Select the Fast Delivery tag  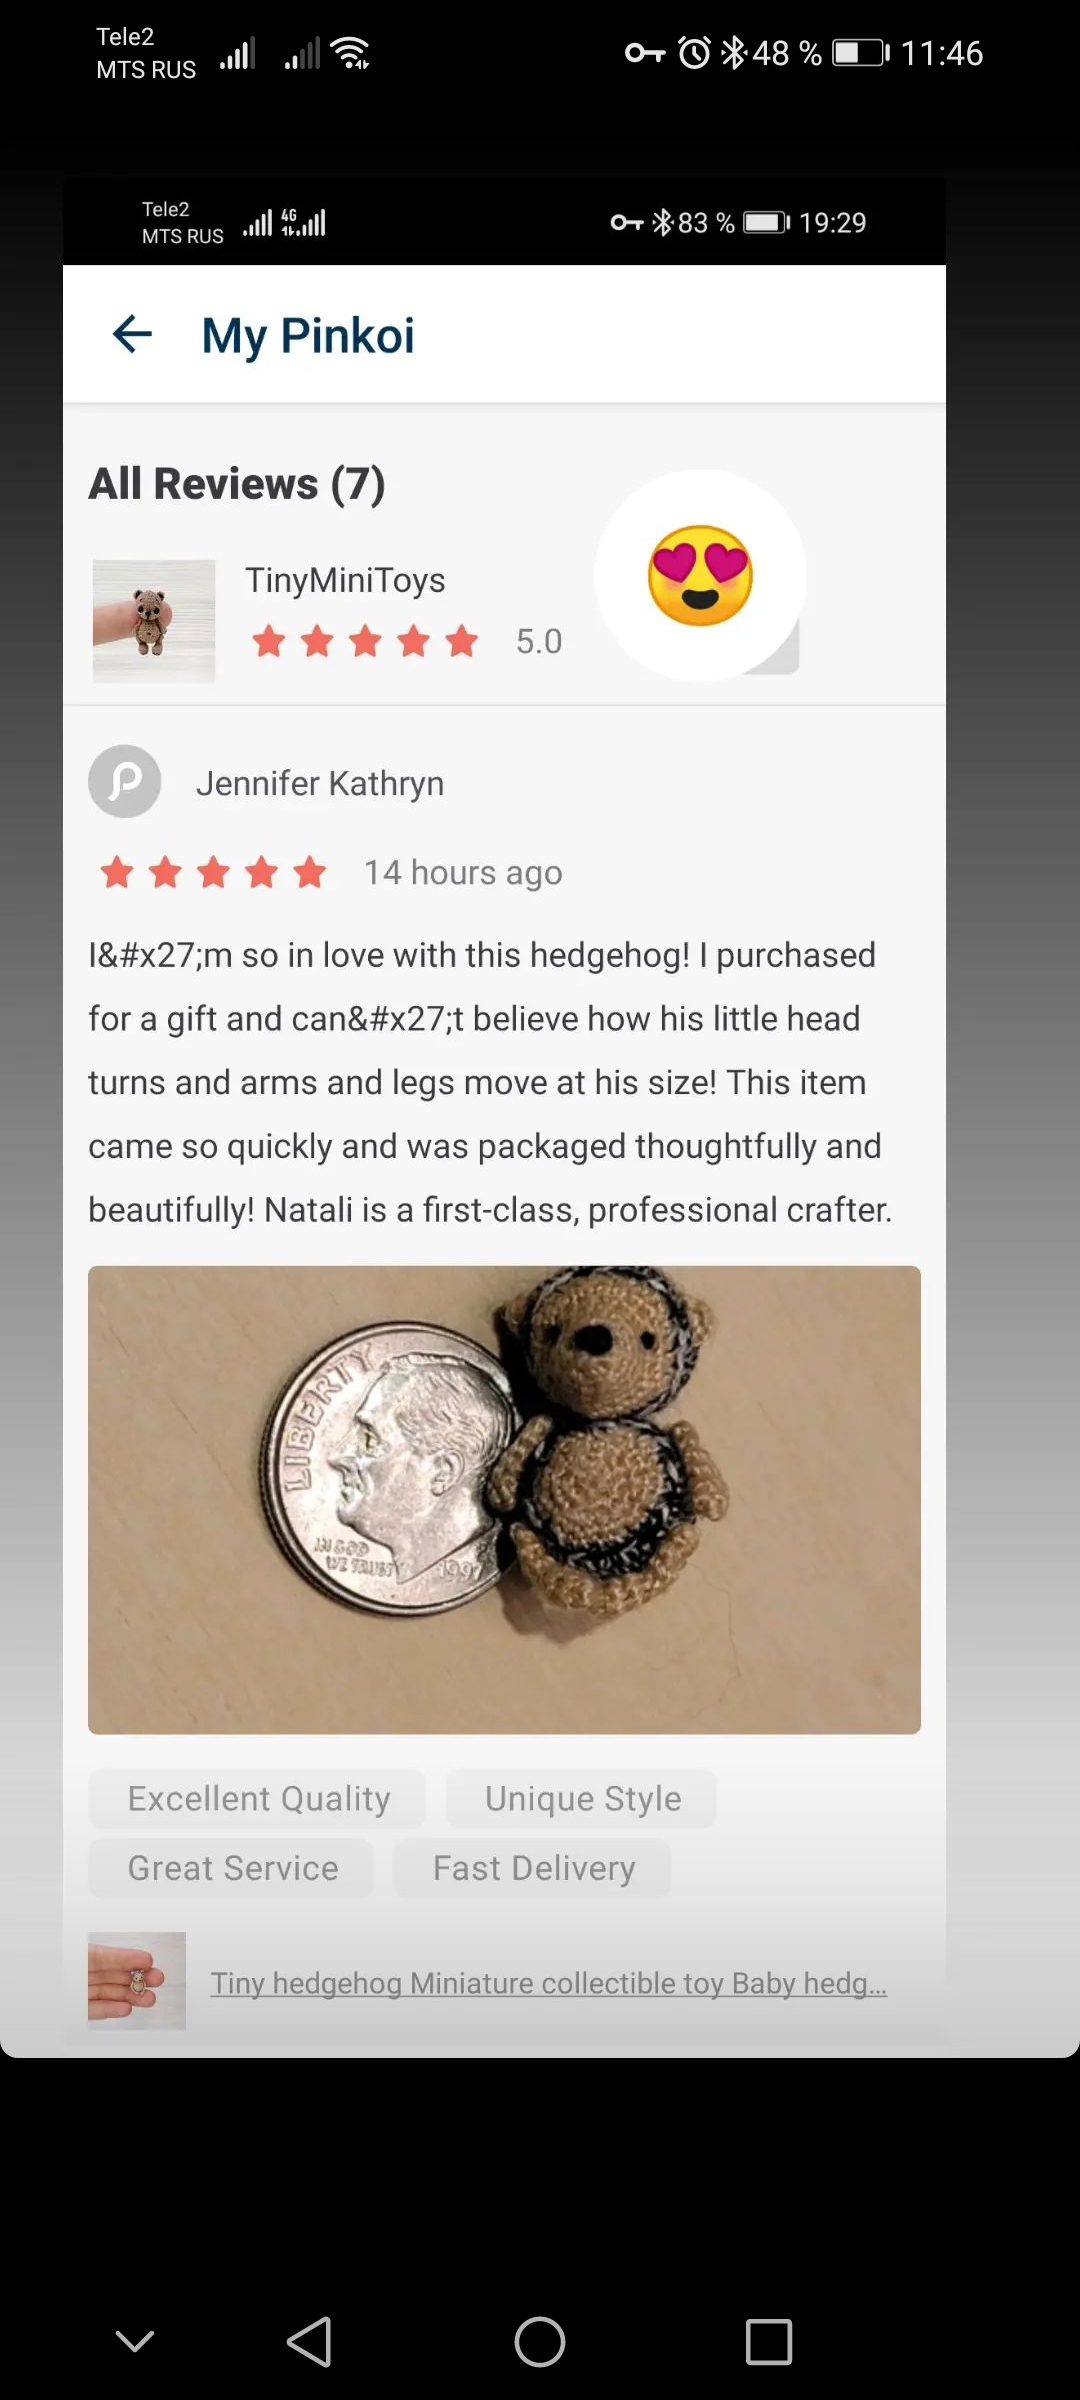[x=533, y=1868]
